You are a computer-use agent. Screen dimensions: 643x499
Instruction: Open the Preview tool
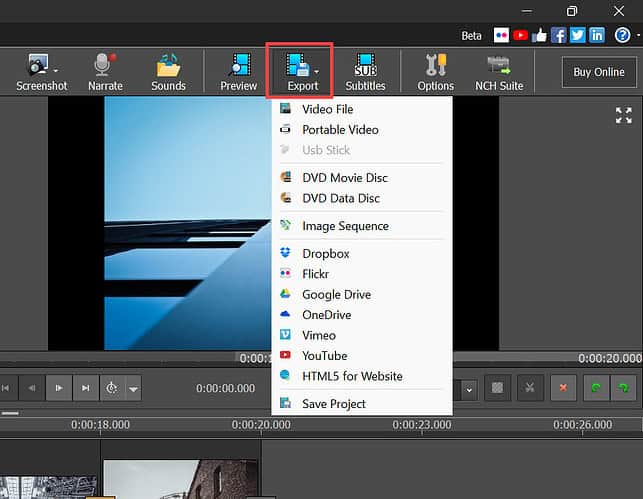click(238, 66)
